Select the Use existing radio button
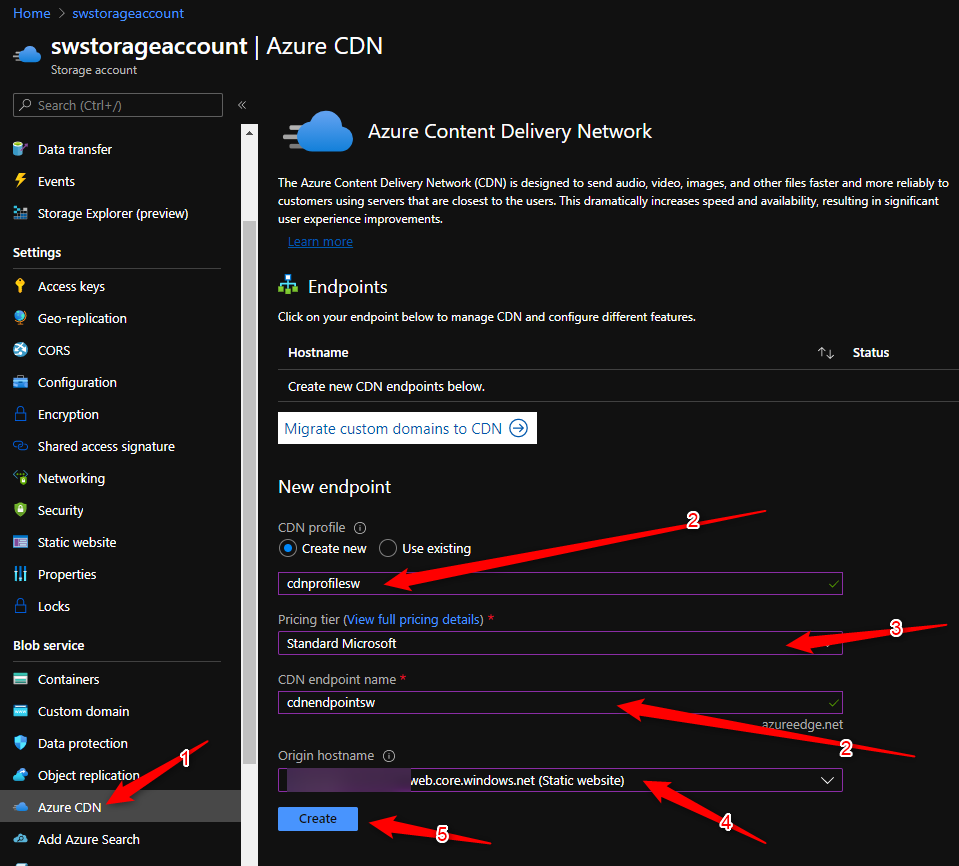This screenshot has height=866, width=959. tap(388, 548)
